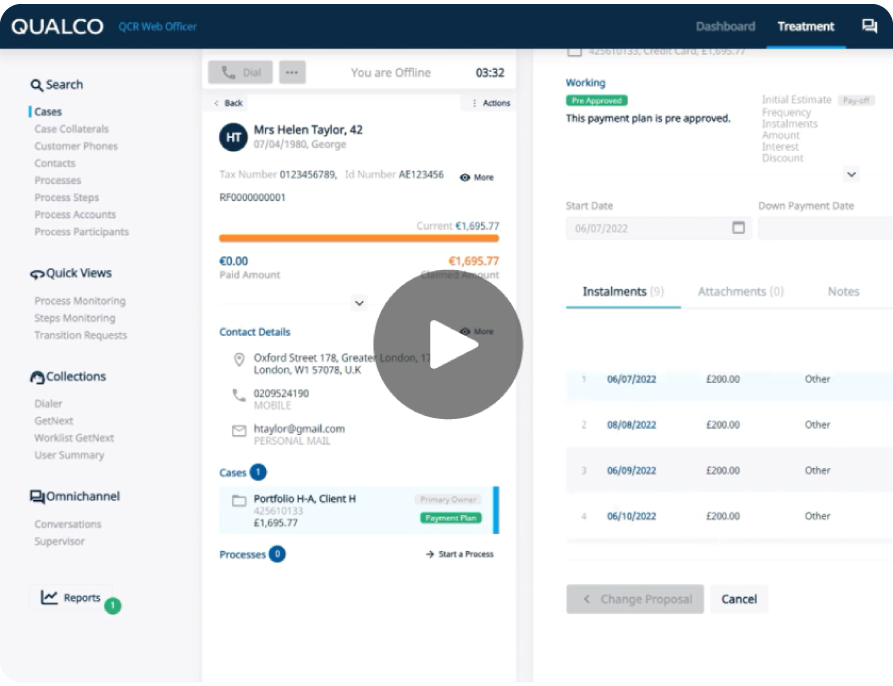Open the Dashboard navigation item
The width and height of the screenshot is (893, 686).
[725, 27]
